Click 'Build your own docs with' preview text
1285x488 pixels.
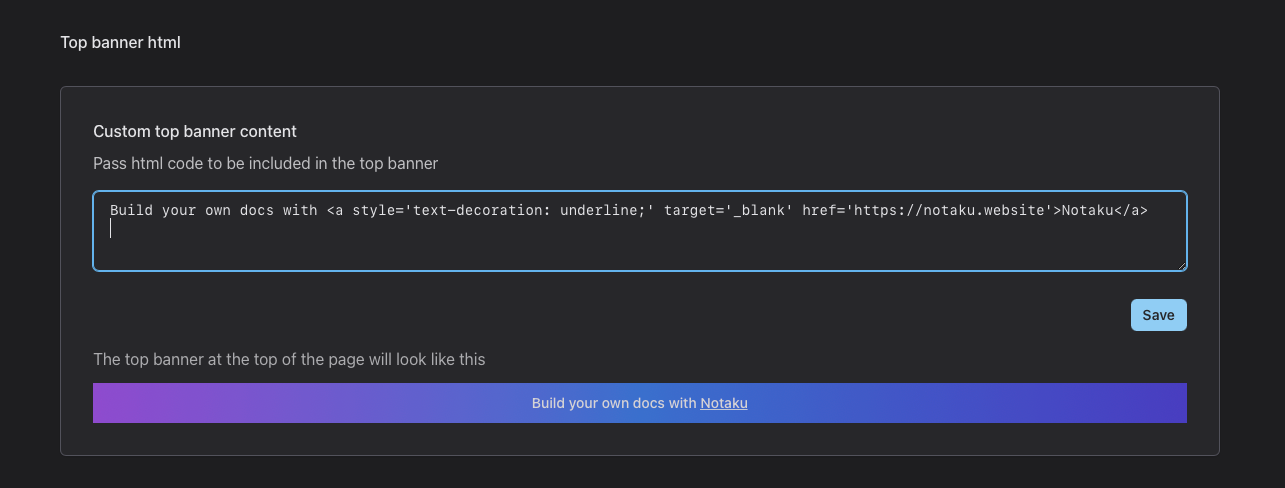[x=614, y=403]
